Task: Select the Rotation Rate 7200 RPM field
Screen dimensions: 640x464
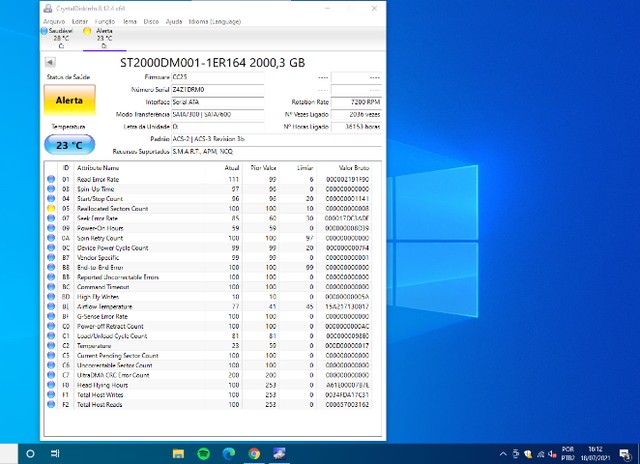Action: [x=356, y=102]
